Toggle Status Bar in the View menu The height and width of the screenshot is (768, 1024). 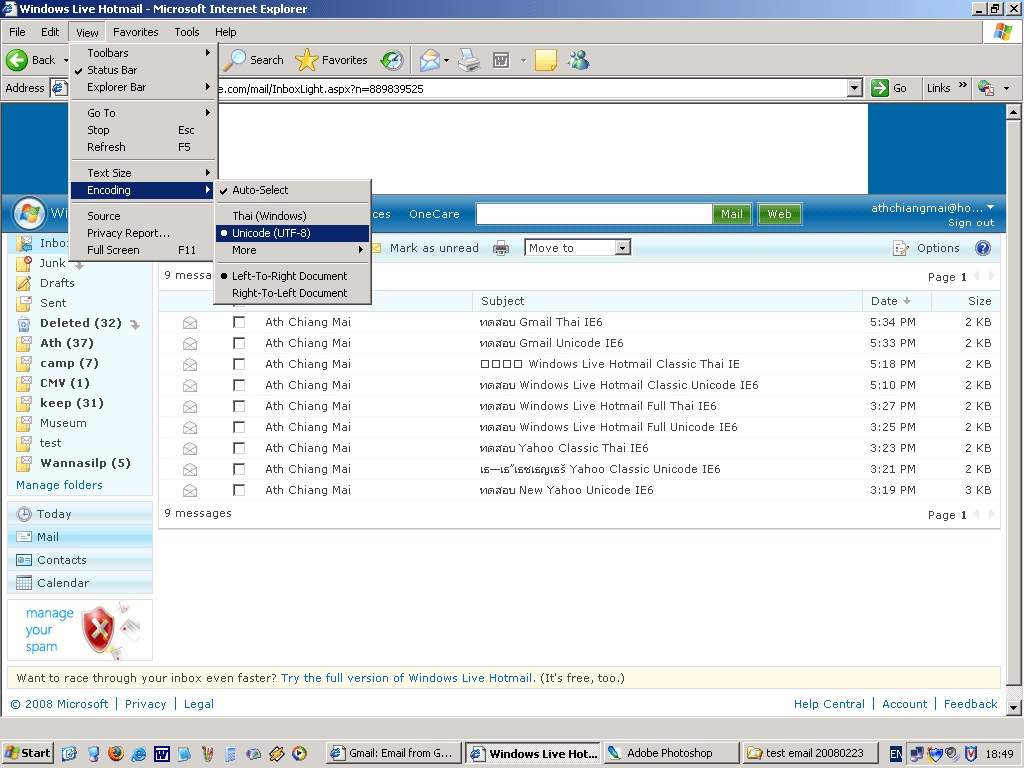click(143, 70)
